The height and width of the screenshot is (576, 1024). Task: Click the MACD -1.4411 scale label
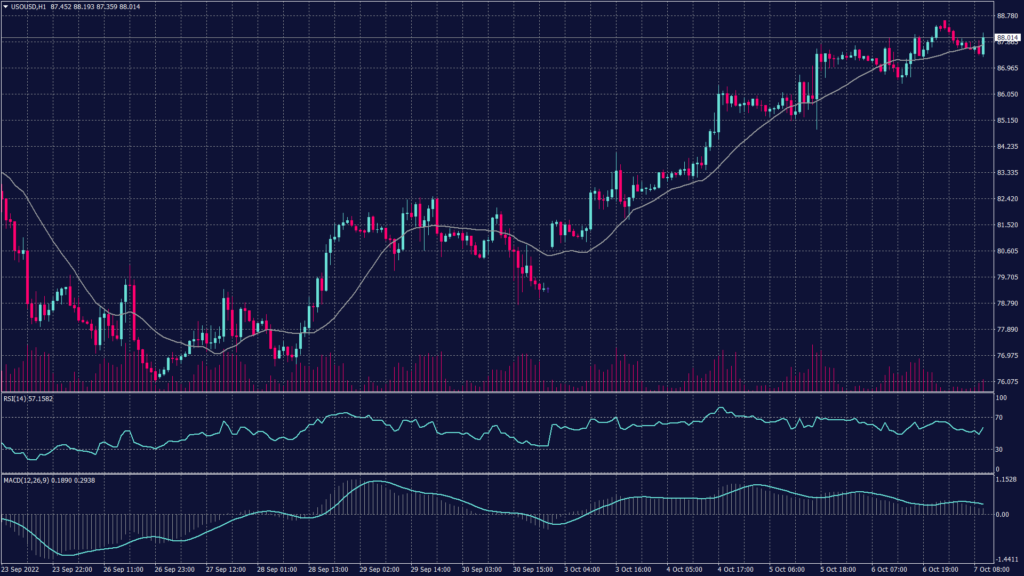click(x=1003, y=559)
